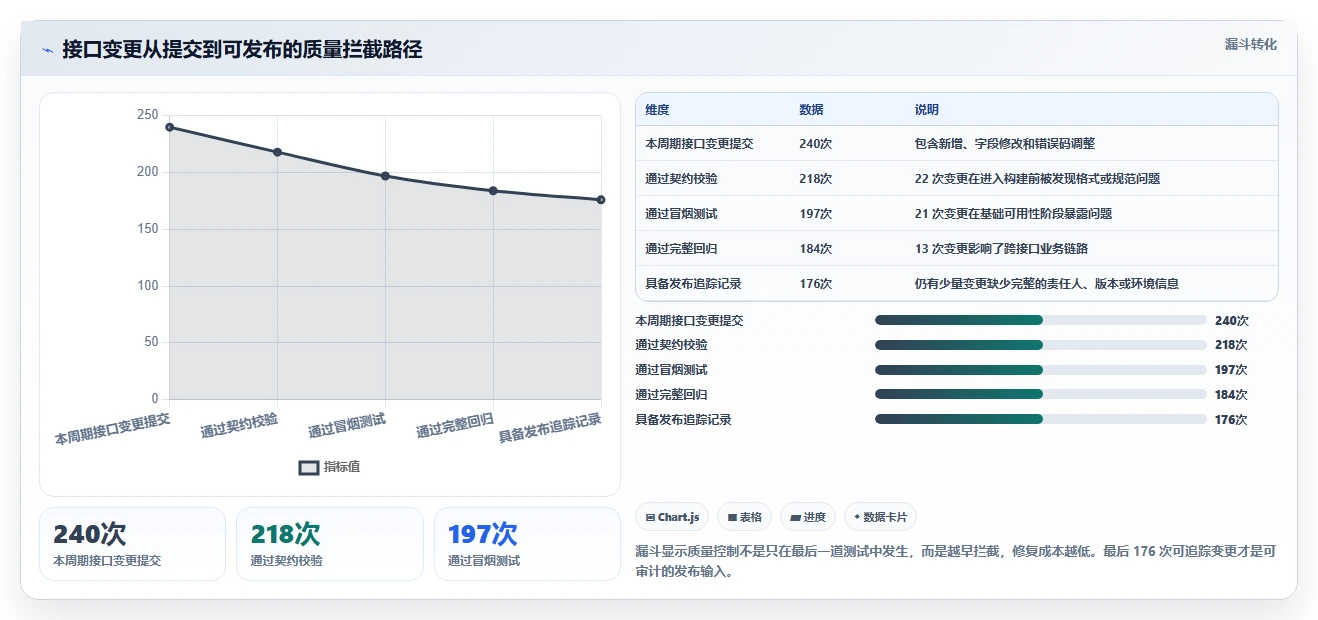Click description starting with 仍有少量变更
The height and width of the screenshot is (620, 1318).
1047,284
